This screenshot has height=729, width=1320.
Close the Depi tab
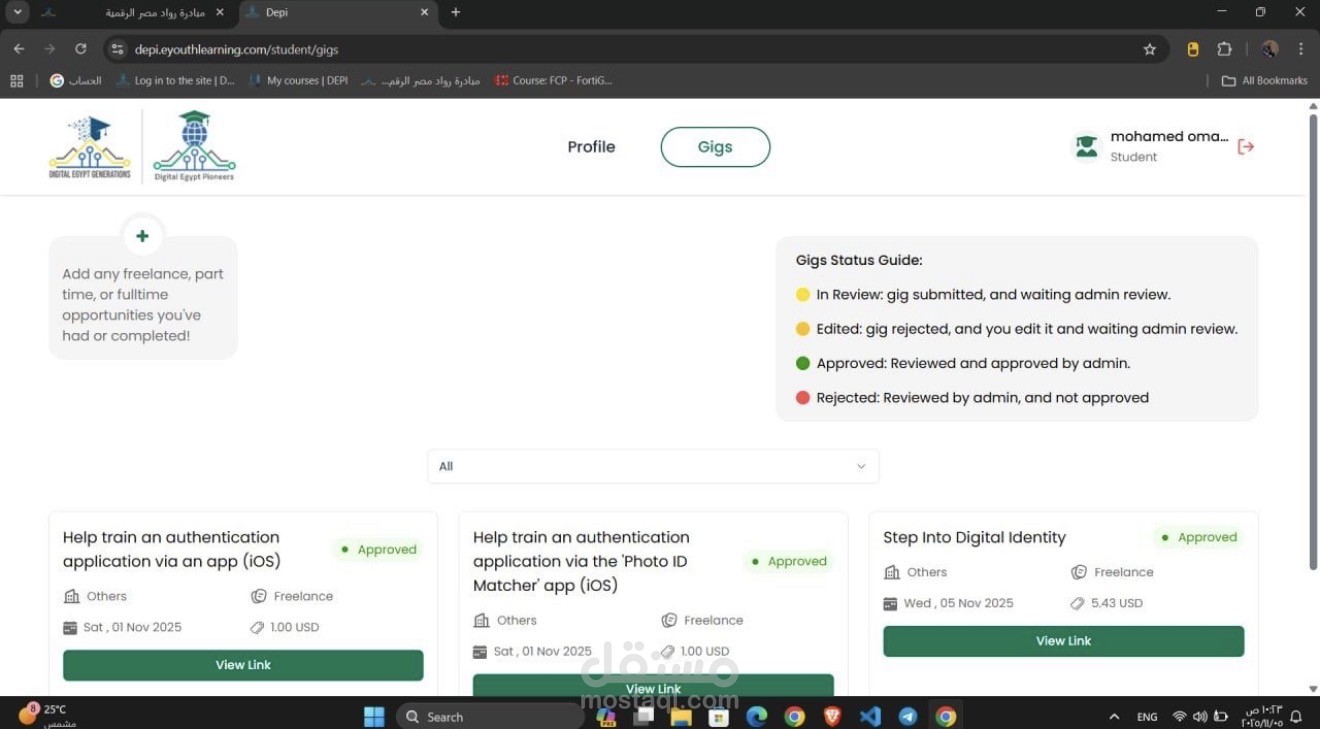(424, 12)
